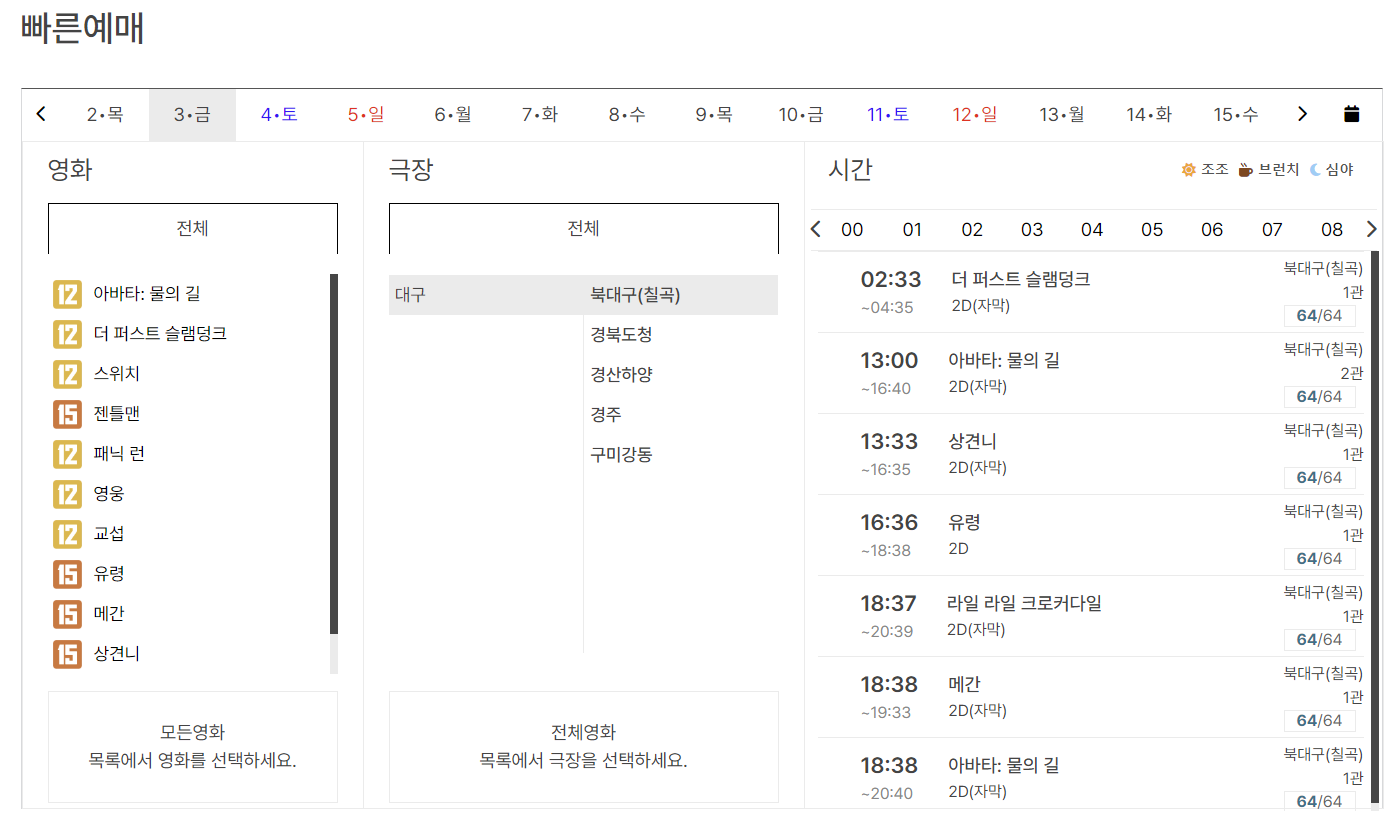Click 12 rating icon beside 아바타: 물의 길
The height and width of the screenshot is (832, 1387).
point(67,294)
